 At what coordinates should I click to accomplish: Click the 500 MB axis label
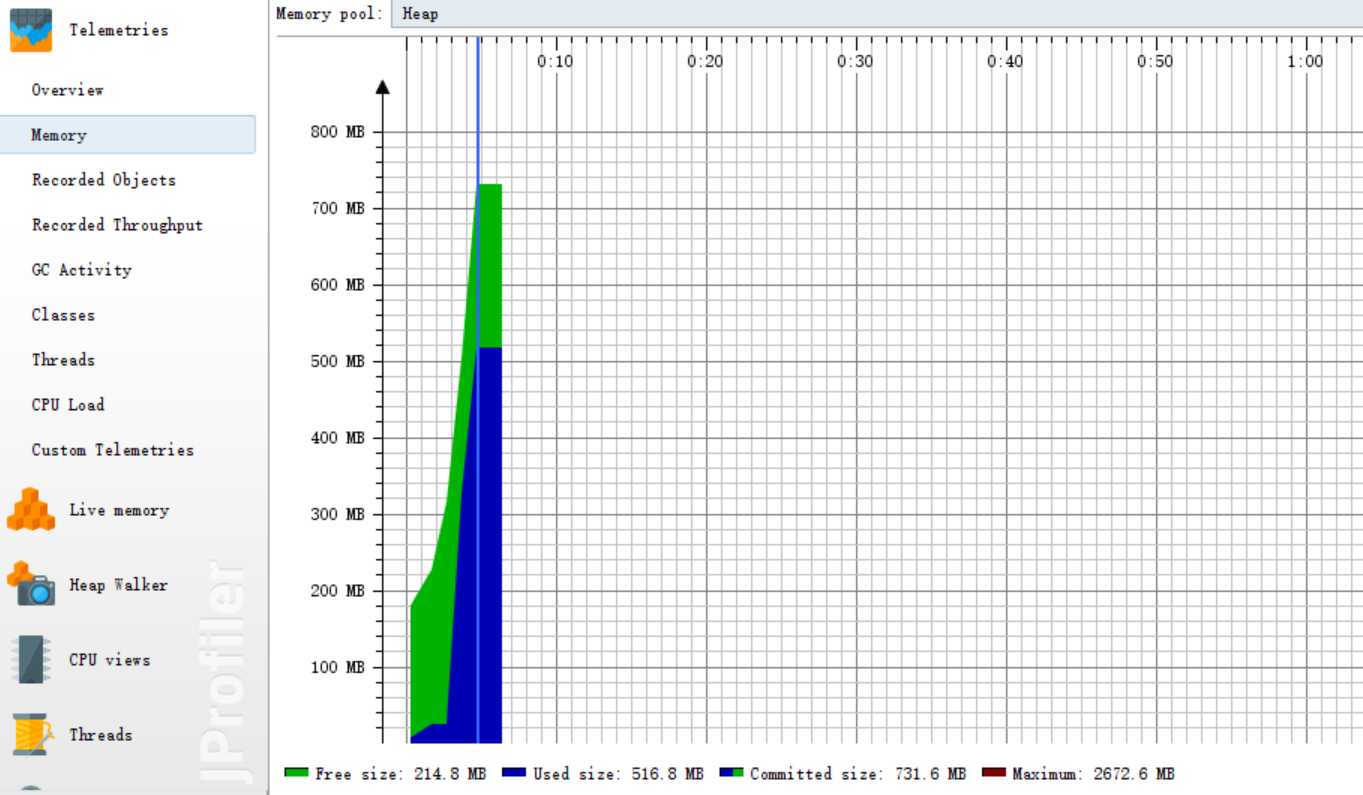click(340, 361)
